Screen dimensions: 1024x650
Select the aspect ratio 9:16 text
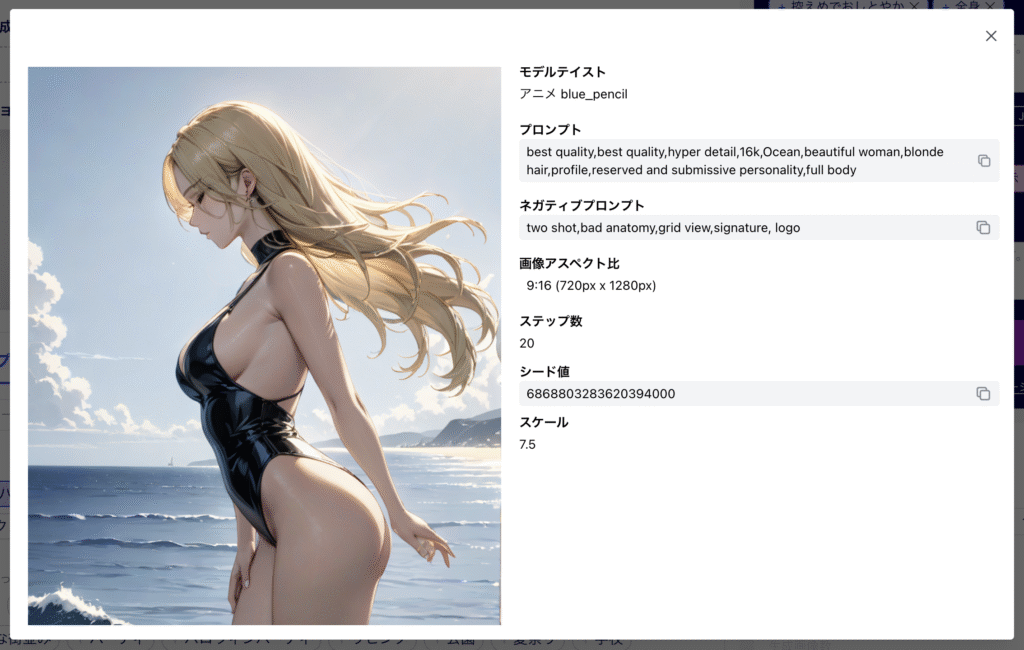591,285
